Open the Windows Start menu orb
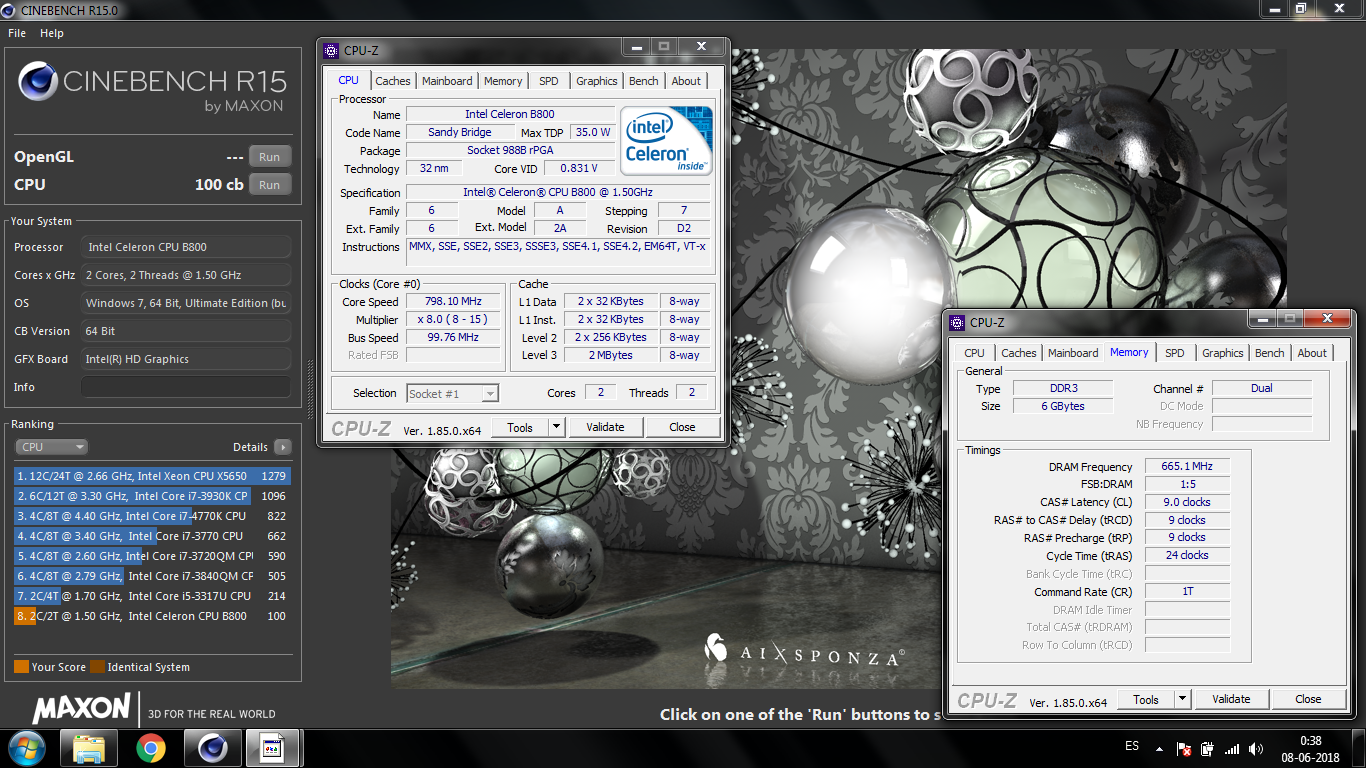The image size is (1366, 768). 25,748
